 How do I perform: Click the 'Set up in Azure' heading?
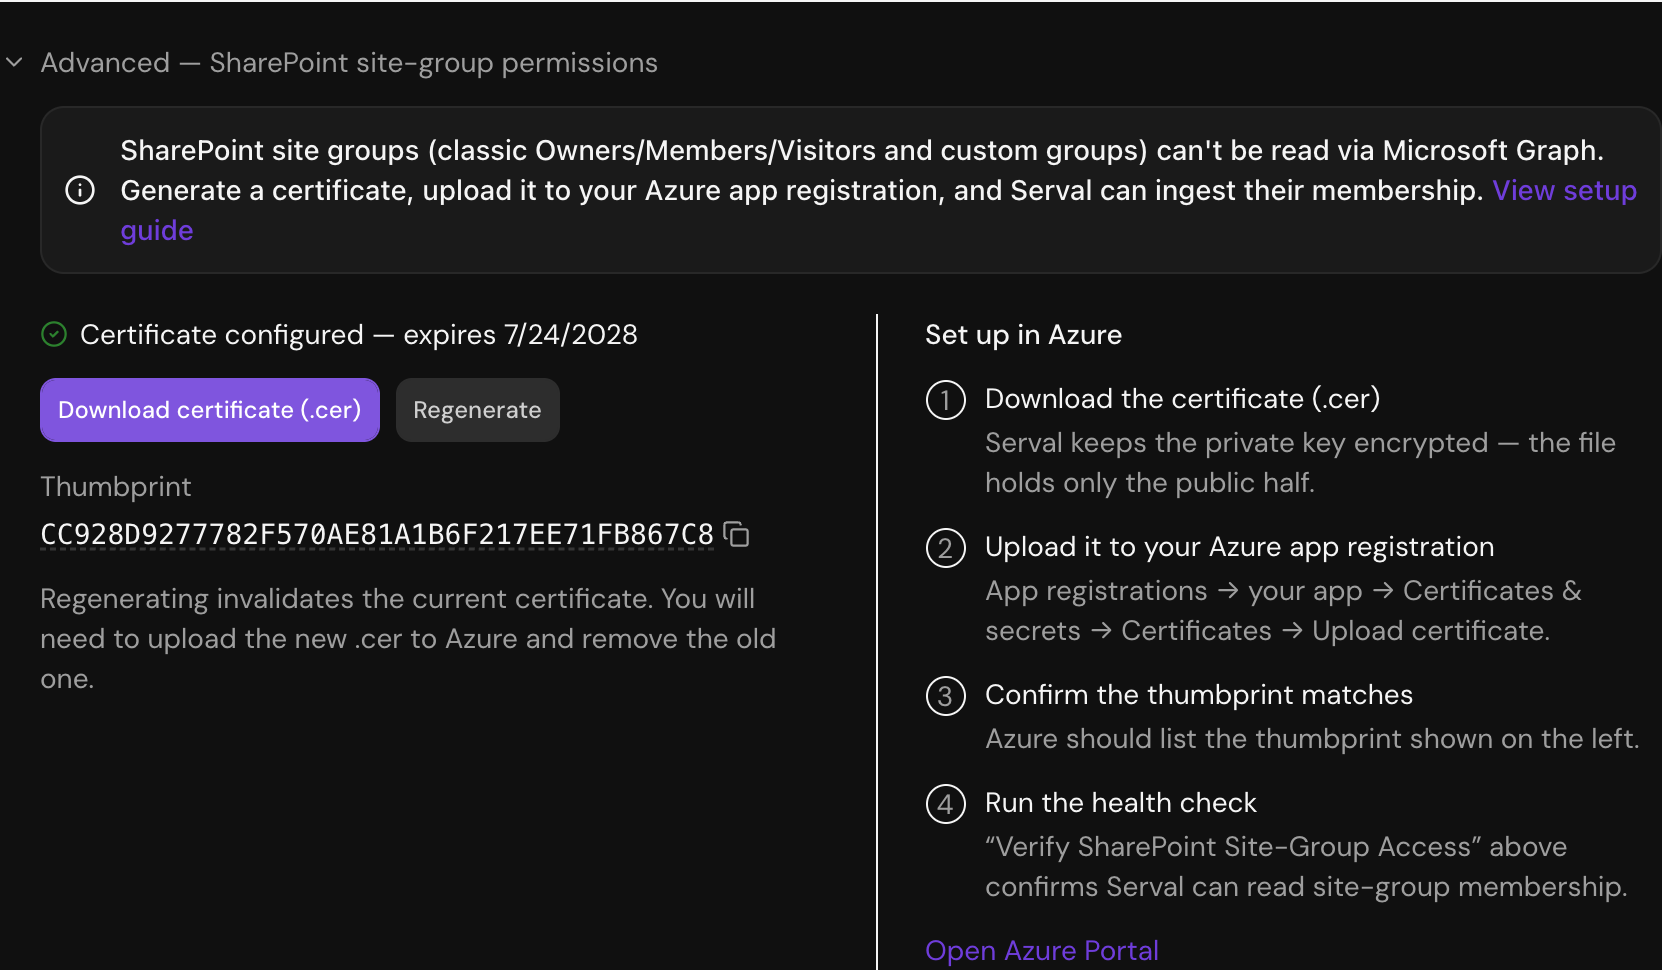click(1023, 334)
